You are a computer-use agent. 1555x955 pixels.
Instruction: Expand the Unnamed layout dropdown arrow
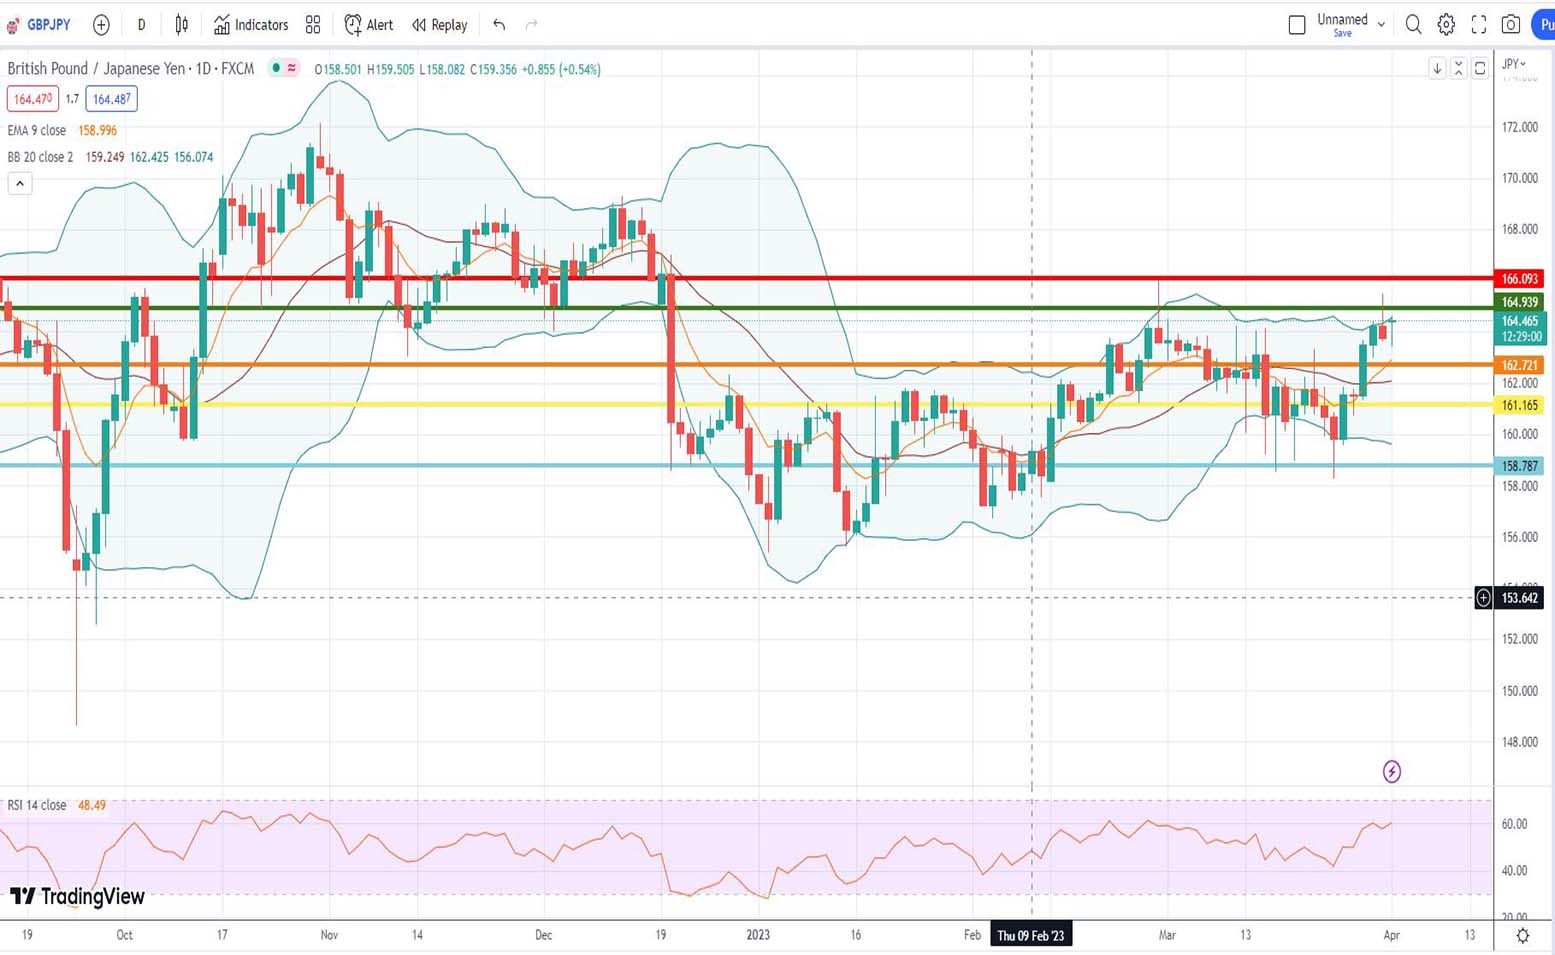(1381, 25)
